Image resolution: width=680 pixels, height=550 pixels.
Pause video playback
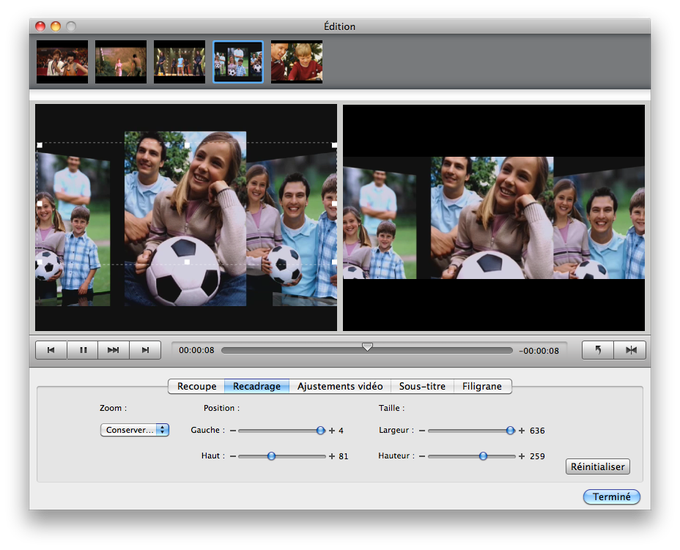[83, 350]
